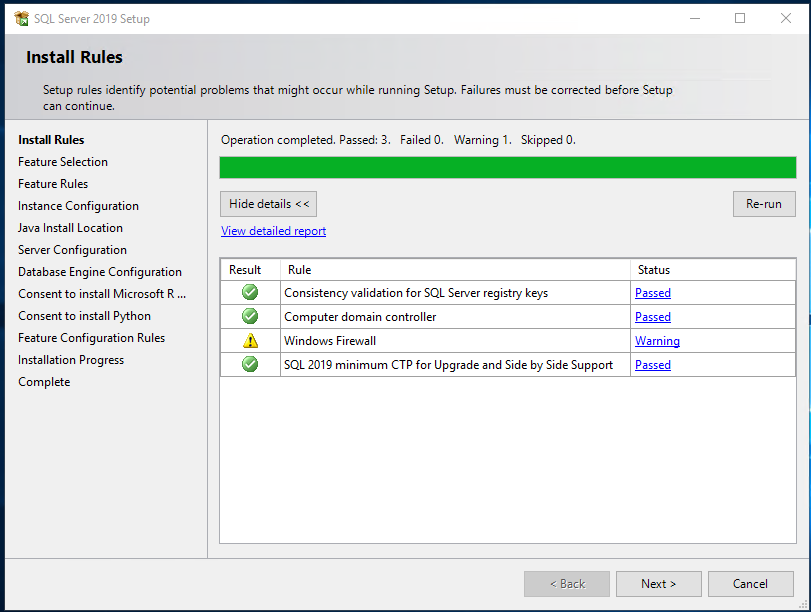
Task: Click the green progress bar
Action: (x=507, y=167)
